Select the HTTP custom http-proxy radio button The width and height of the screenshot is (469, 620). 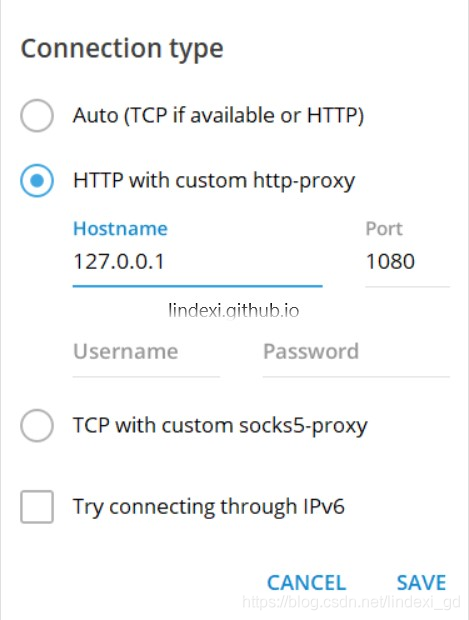pos(37,180)
